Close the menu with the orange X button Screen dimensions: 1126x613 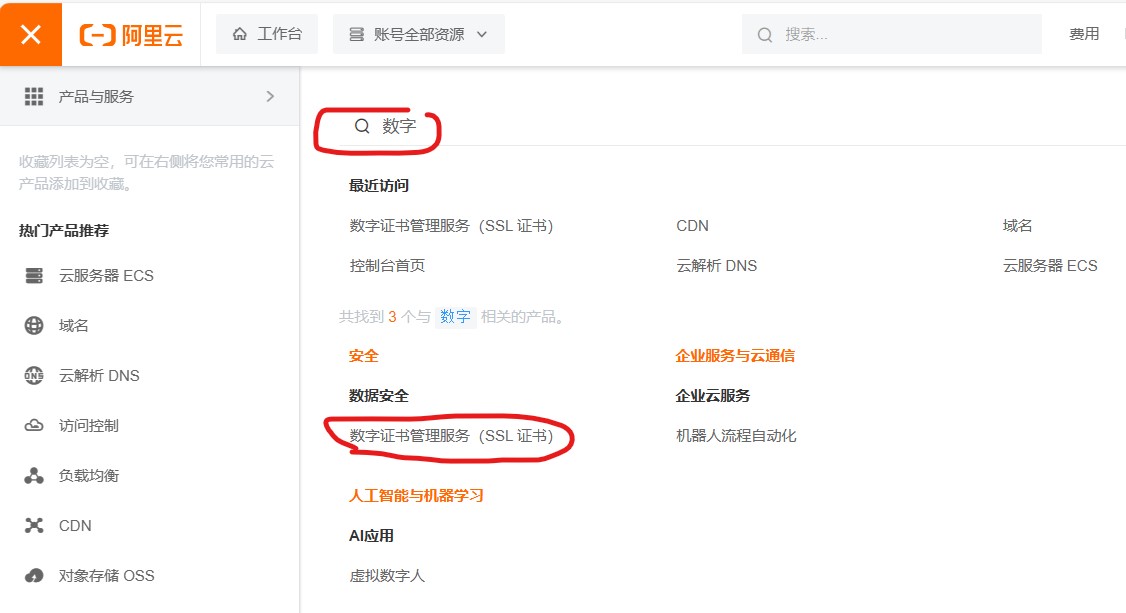(x=31, y=34)
